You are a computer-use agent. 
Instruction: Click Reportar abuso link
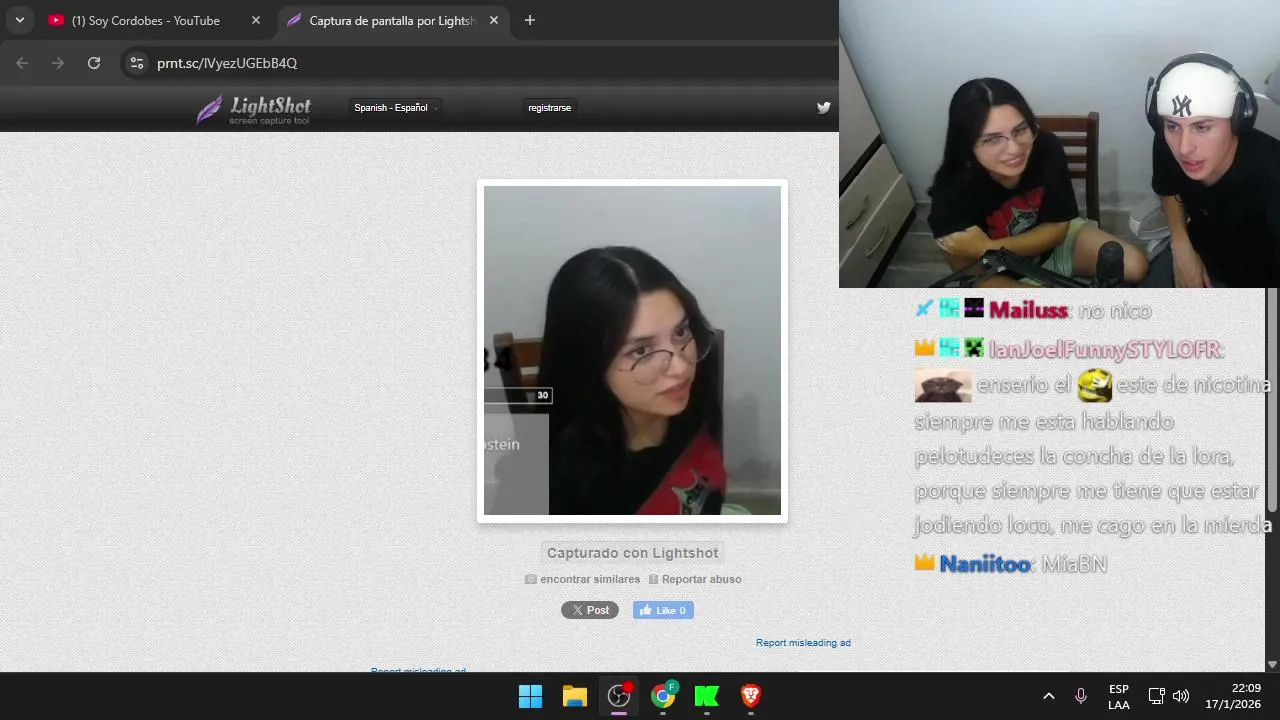click(x=695, y=579)
